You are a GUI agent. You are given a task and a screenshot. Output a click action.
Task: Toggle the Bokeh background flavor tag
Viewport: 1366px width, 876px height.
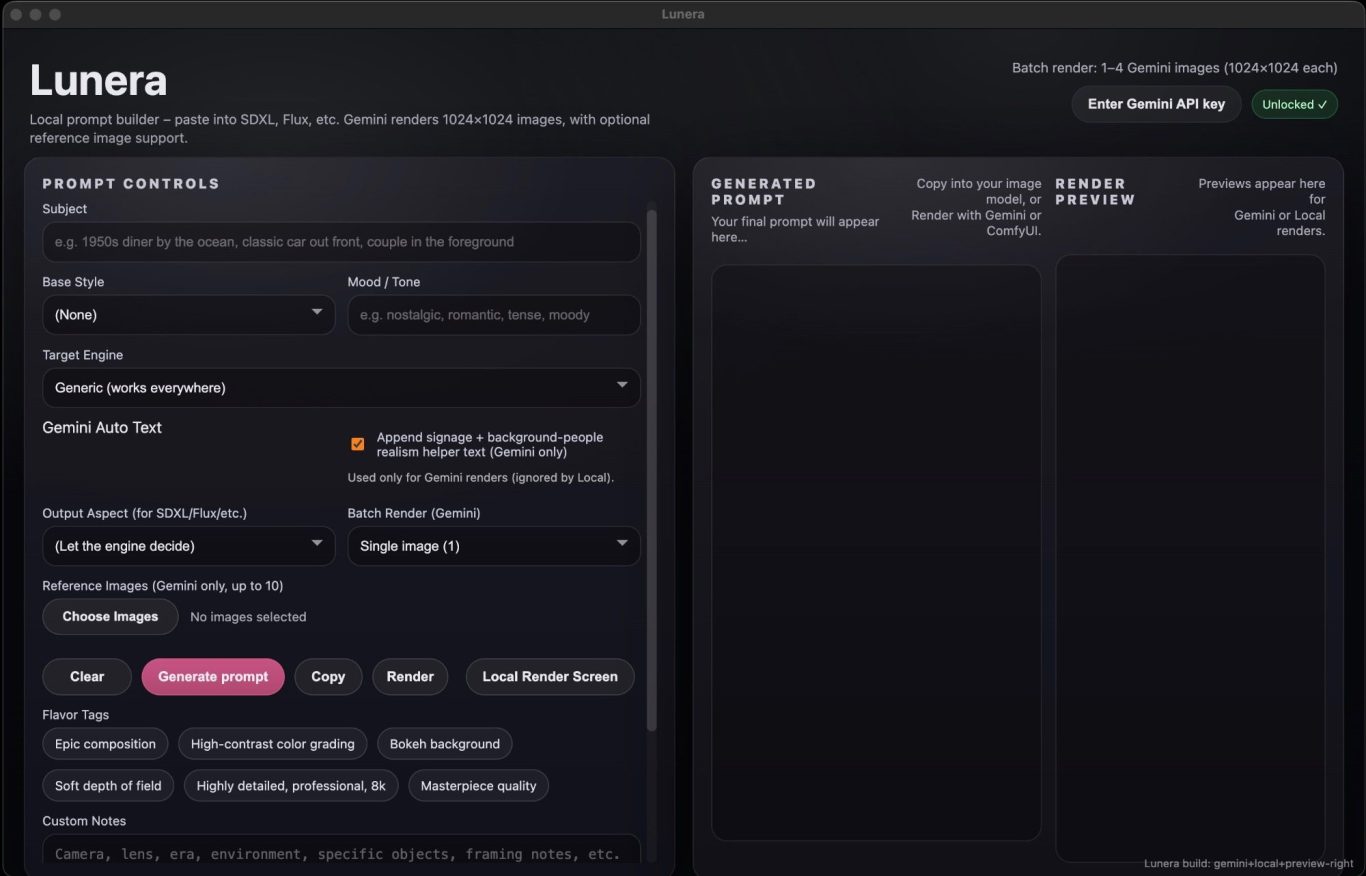click(444, 744)
